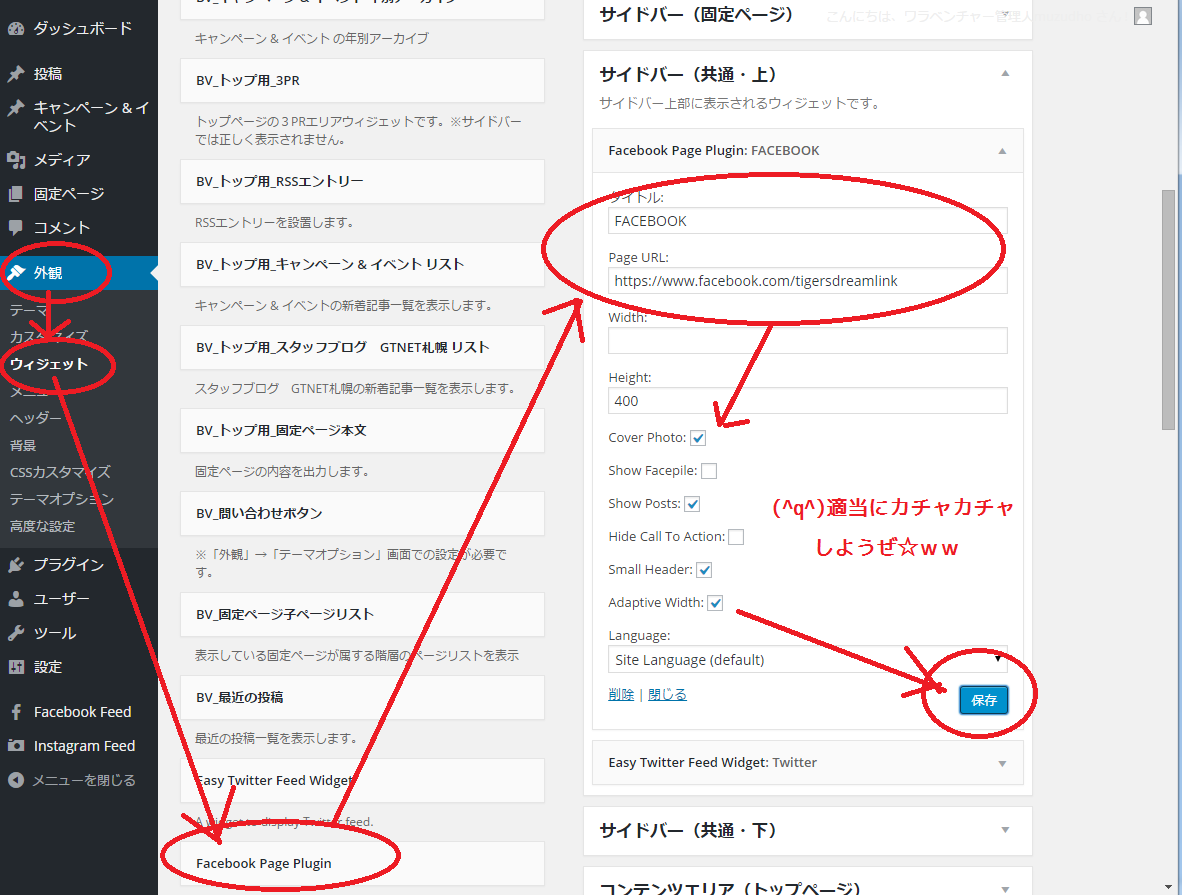Select the ウィジェット submenu item
Image resolution: width=1182 pixels, height=895 pixels.
tap(49, 364)
